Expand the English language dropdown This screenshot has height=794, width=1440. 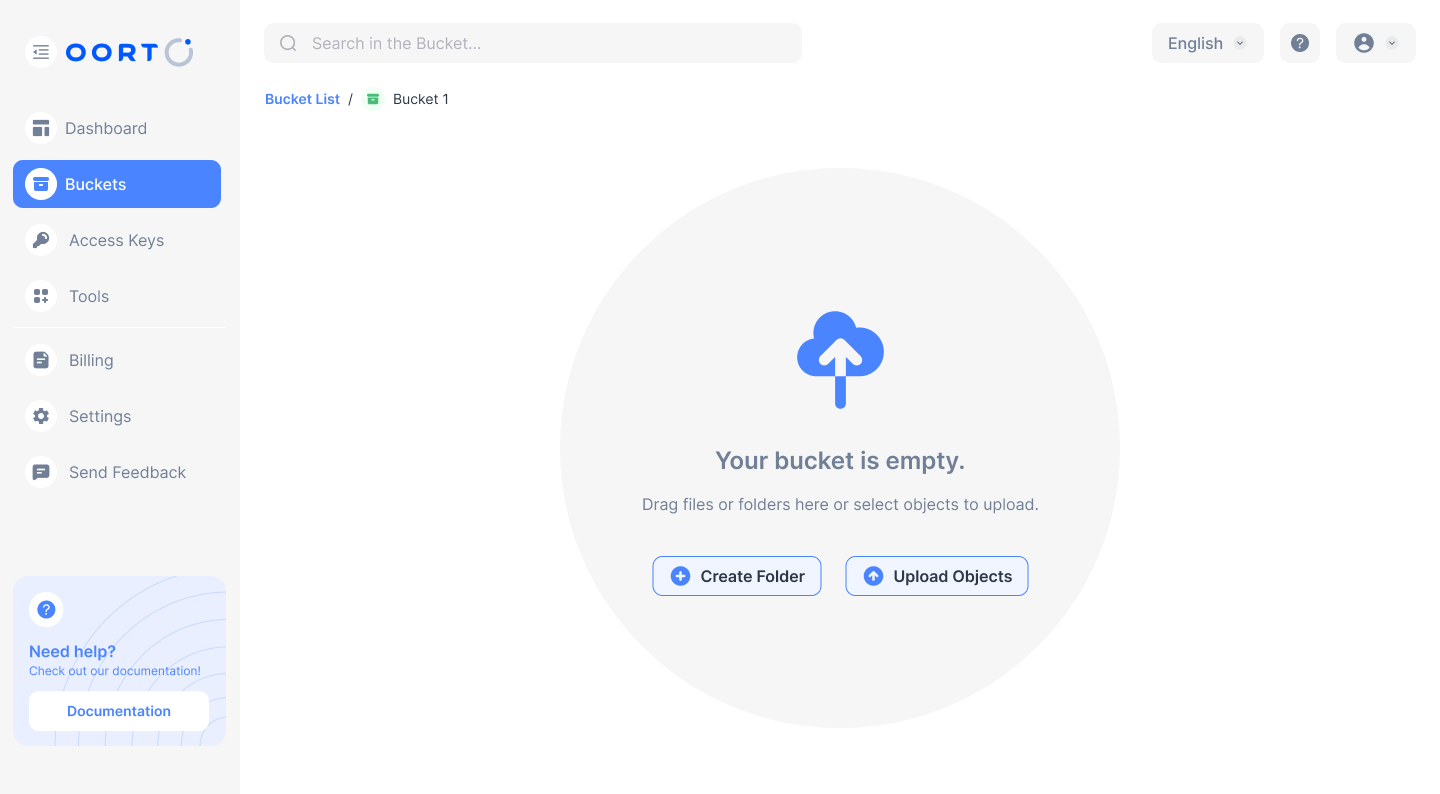tap(1207, 43)
